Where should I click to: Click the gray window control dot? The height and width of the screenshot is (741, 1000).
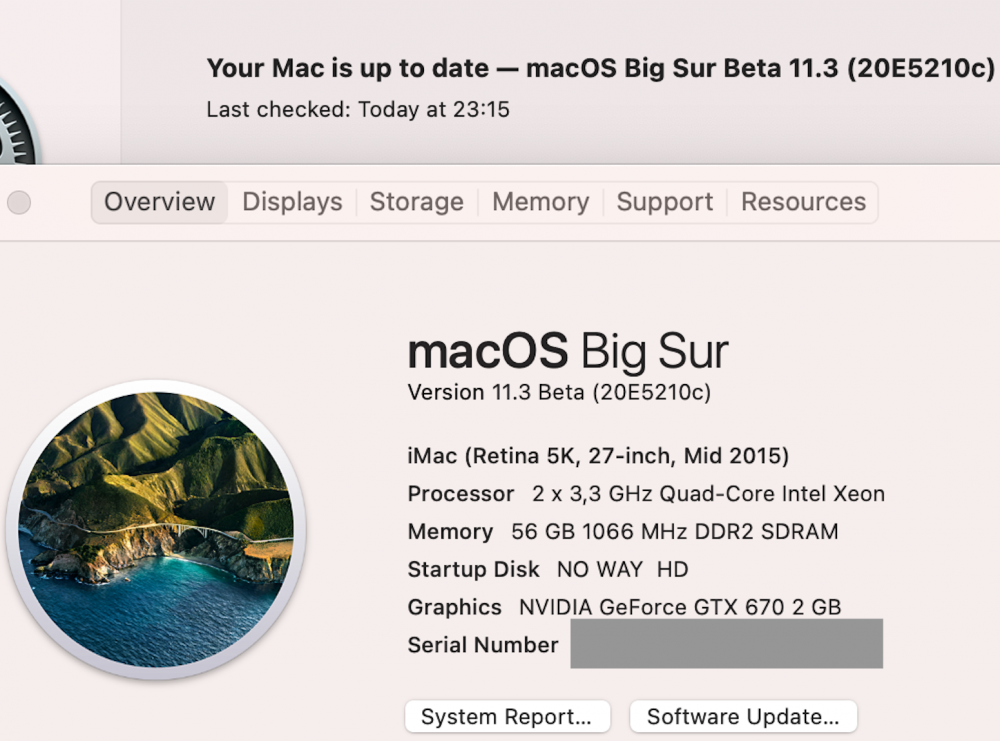[x=19, y=203]
